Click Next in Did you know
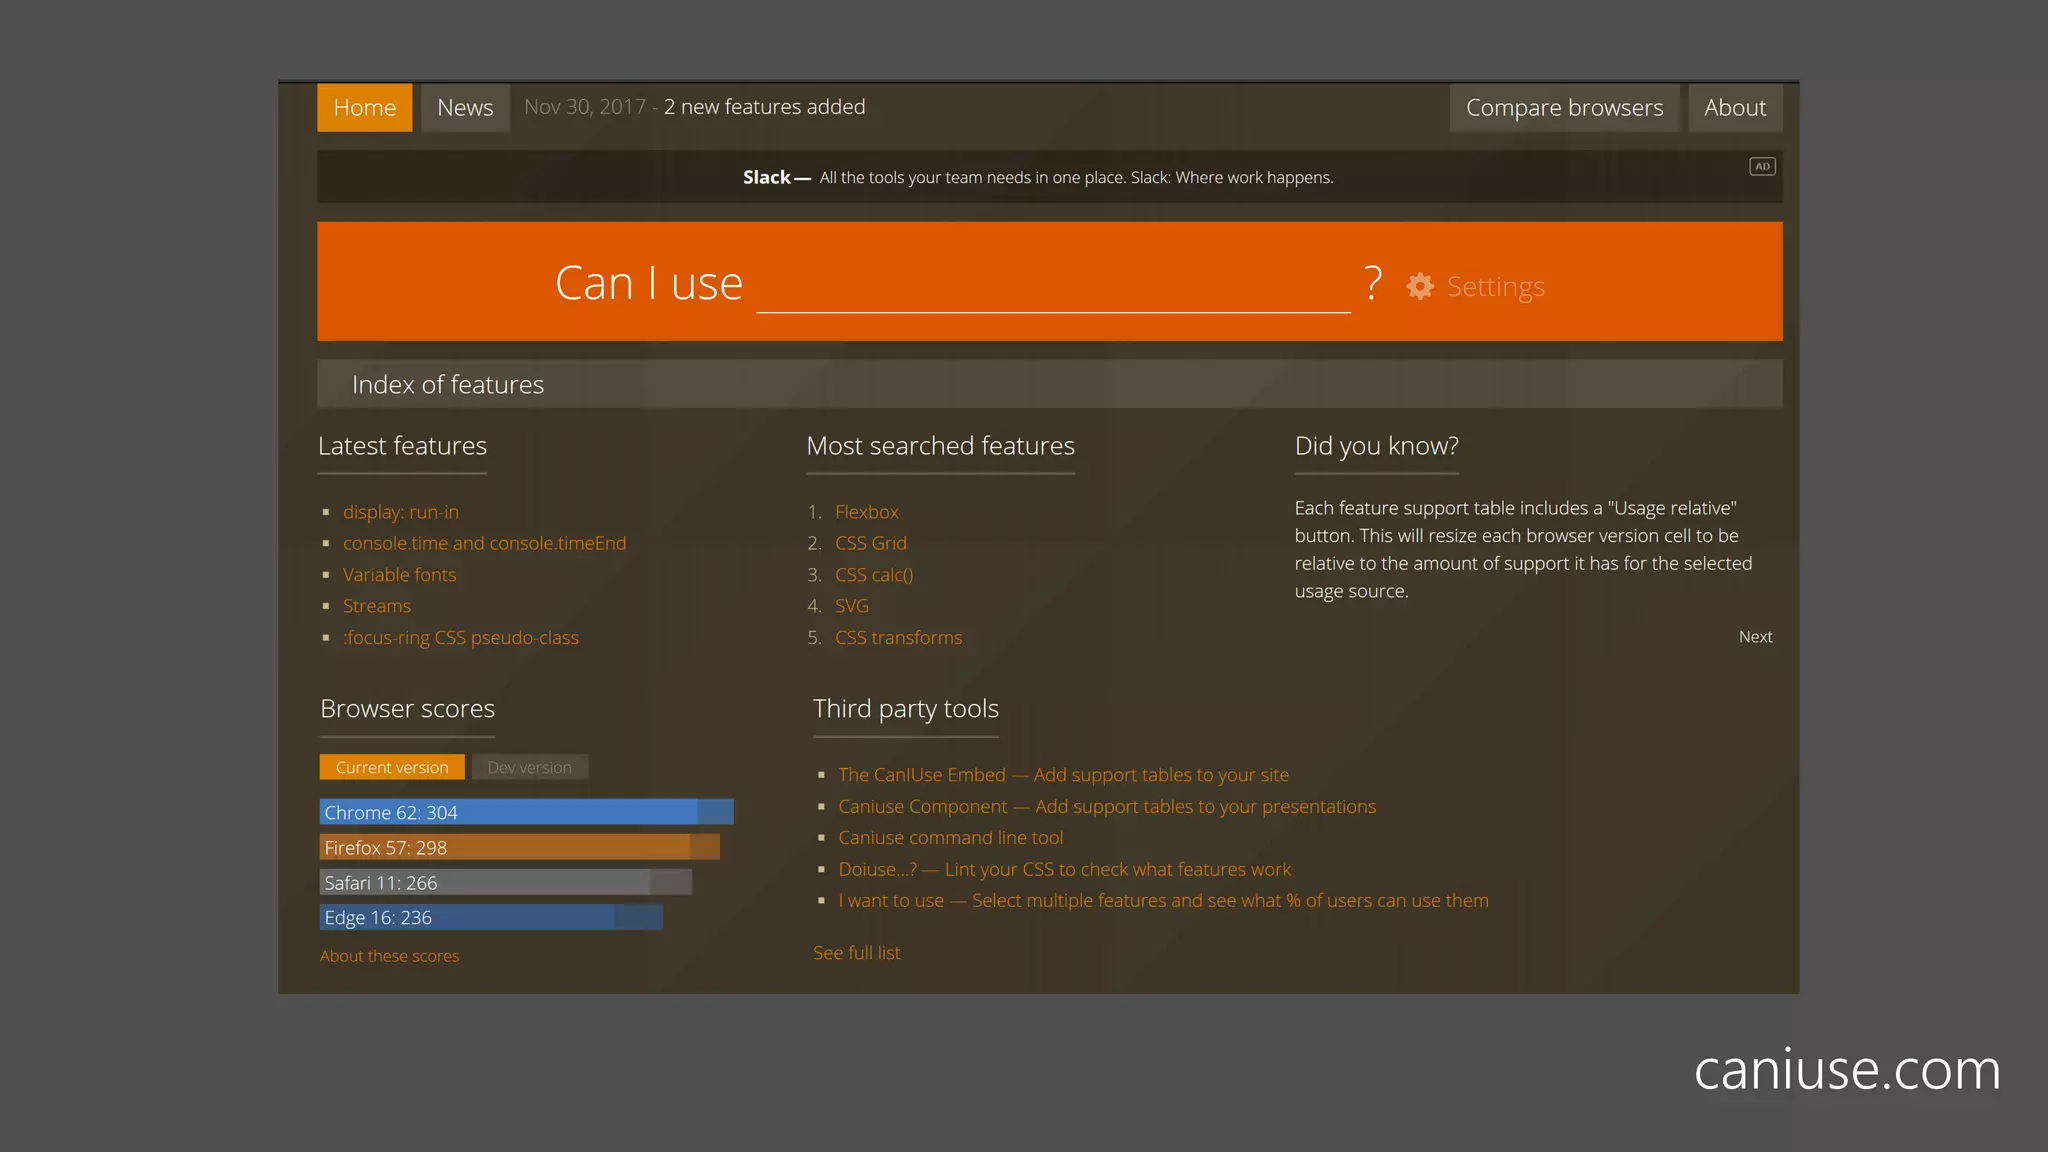The height and width of the screenshot is (1152, 2048). coord(1755,637)
